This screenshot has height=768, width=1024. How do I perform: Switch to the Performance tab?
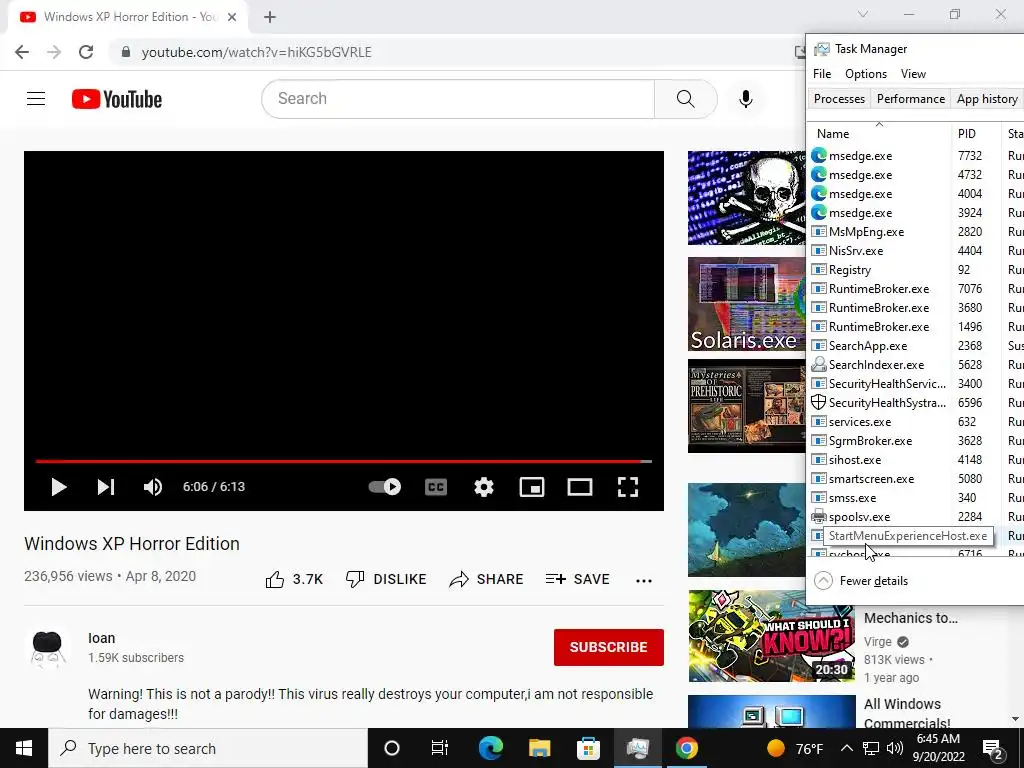910,99
